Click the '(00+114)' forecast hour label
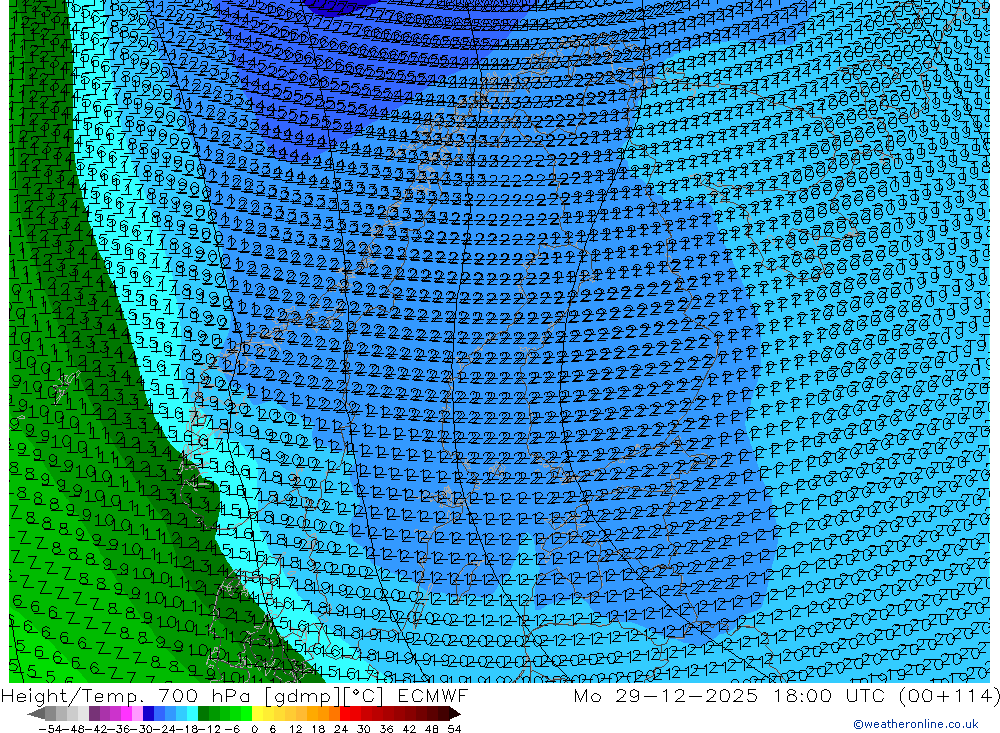 click(947, 695)
